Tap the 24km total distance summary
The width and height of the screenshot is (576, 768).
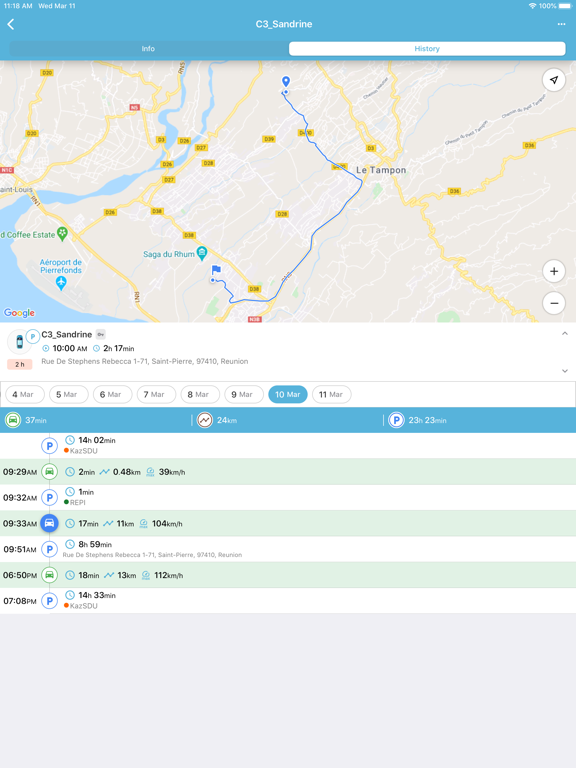(227, 420)
